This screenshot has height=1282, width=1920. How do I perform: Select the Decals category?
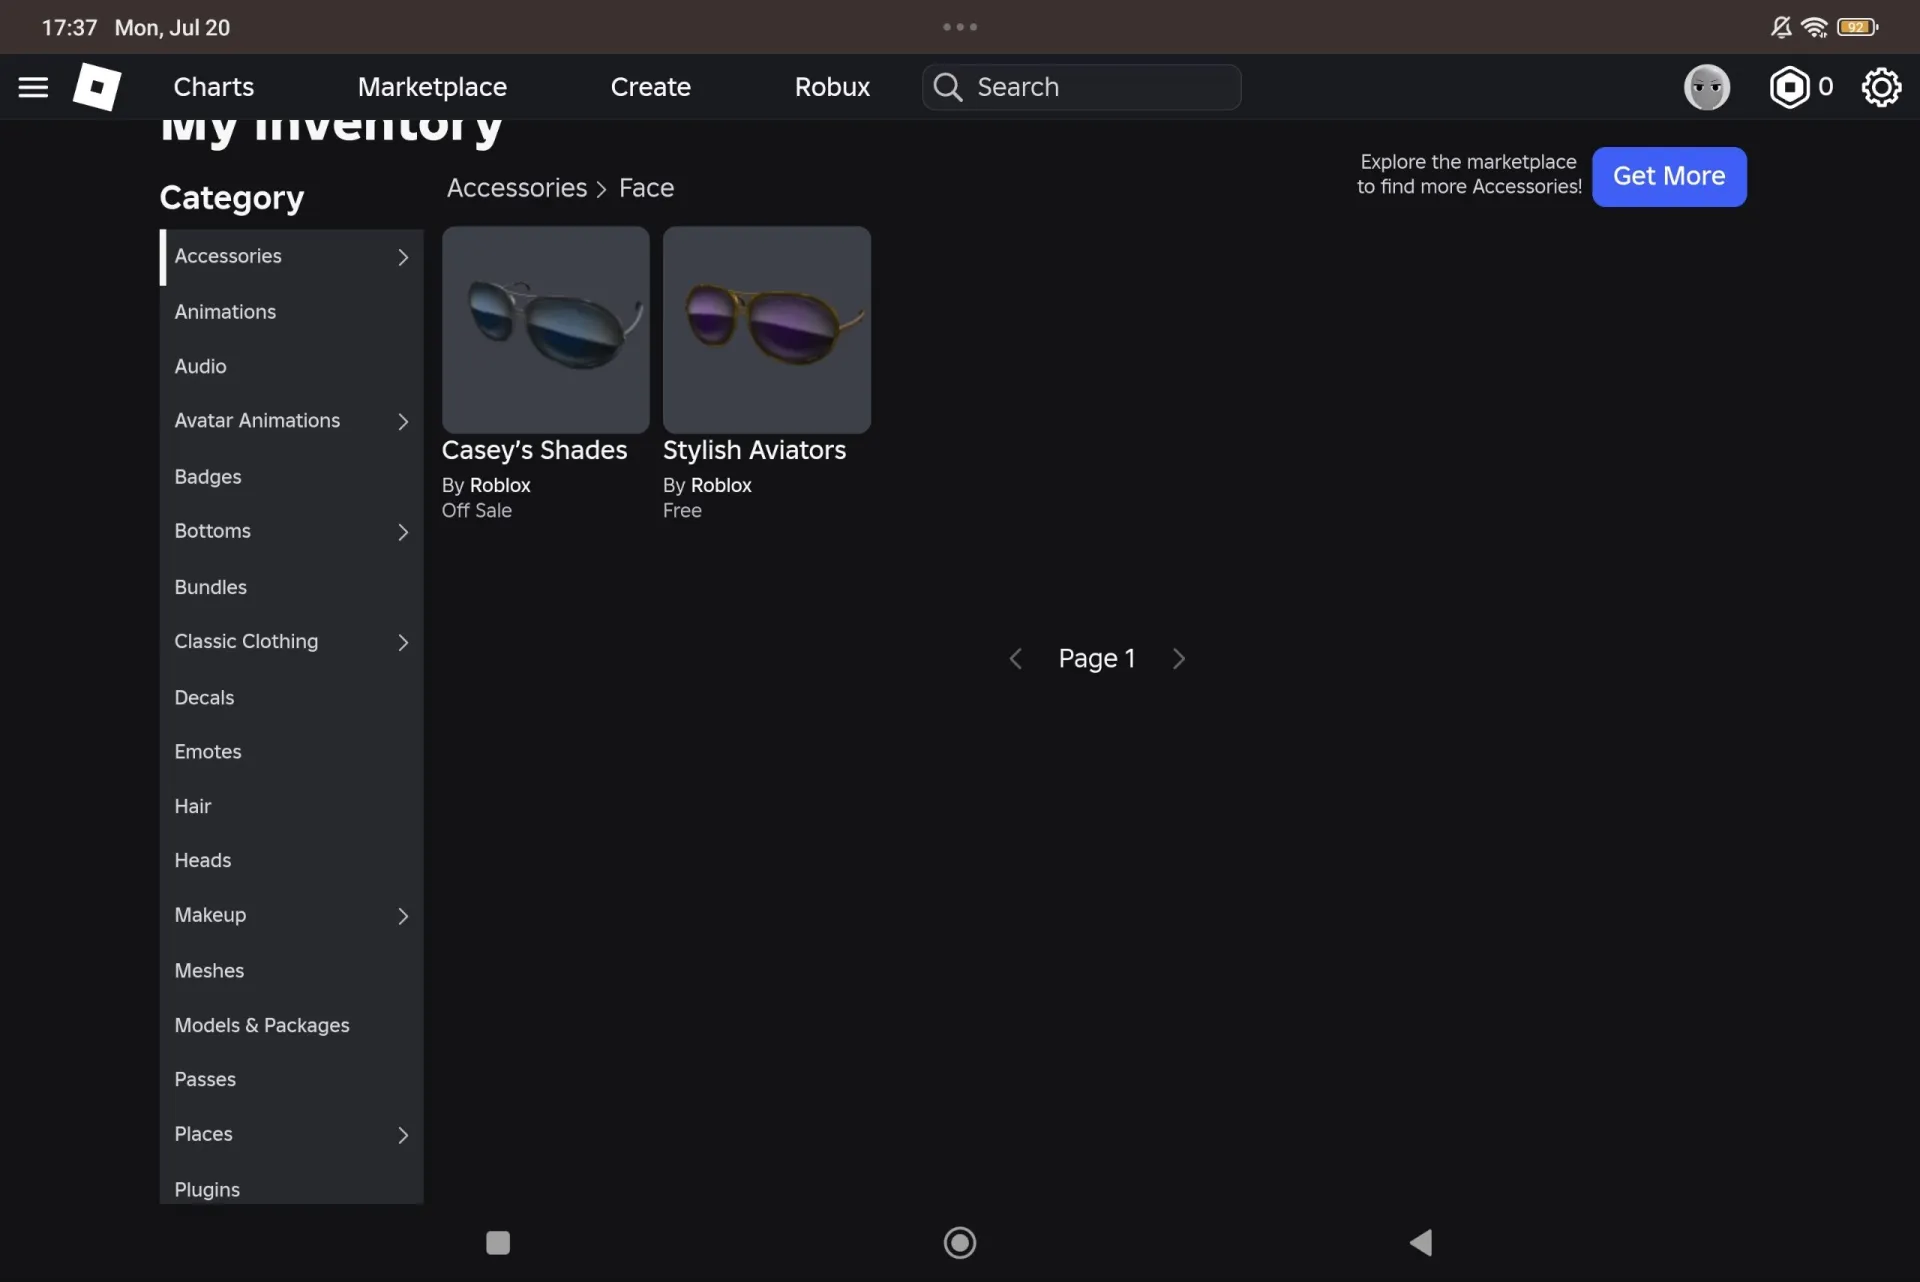291,697
